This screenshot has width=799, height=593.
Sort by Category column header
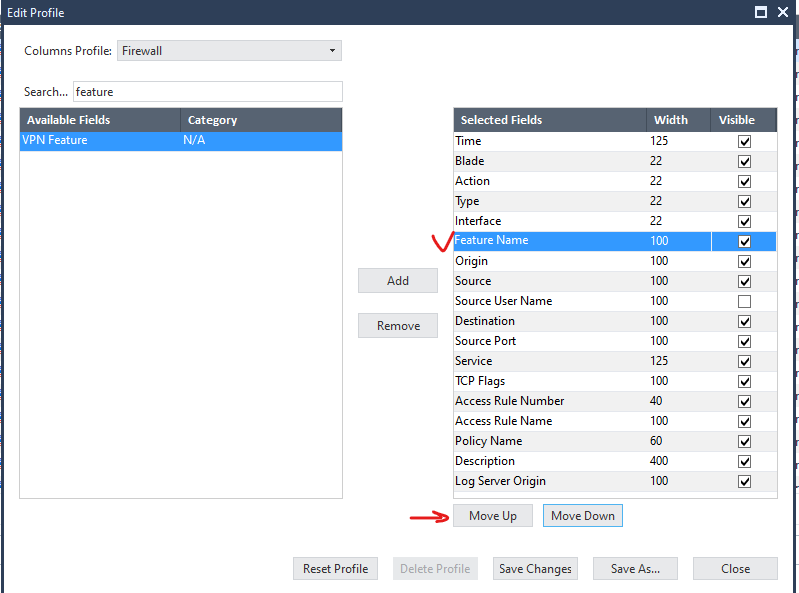tap(260, 120)
